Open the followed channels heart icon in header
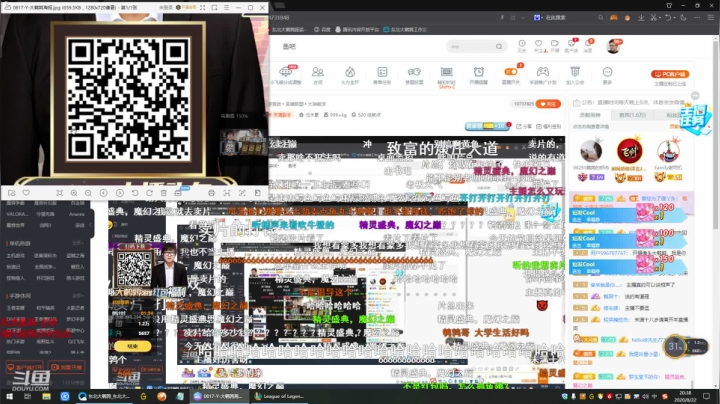This screenshot has height=404, width=720. (538, 45)
